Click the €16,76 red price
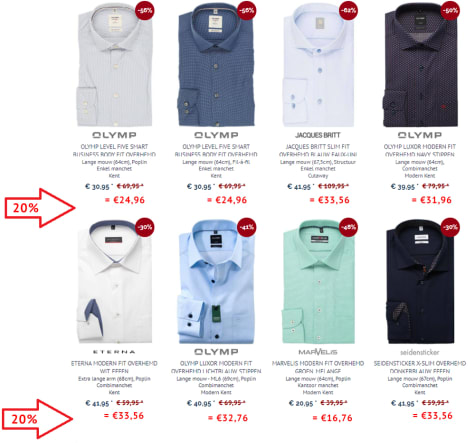This screenshot has height=443, width=475. pyautogui.click(x=333, y=418)
